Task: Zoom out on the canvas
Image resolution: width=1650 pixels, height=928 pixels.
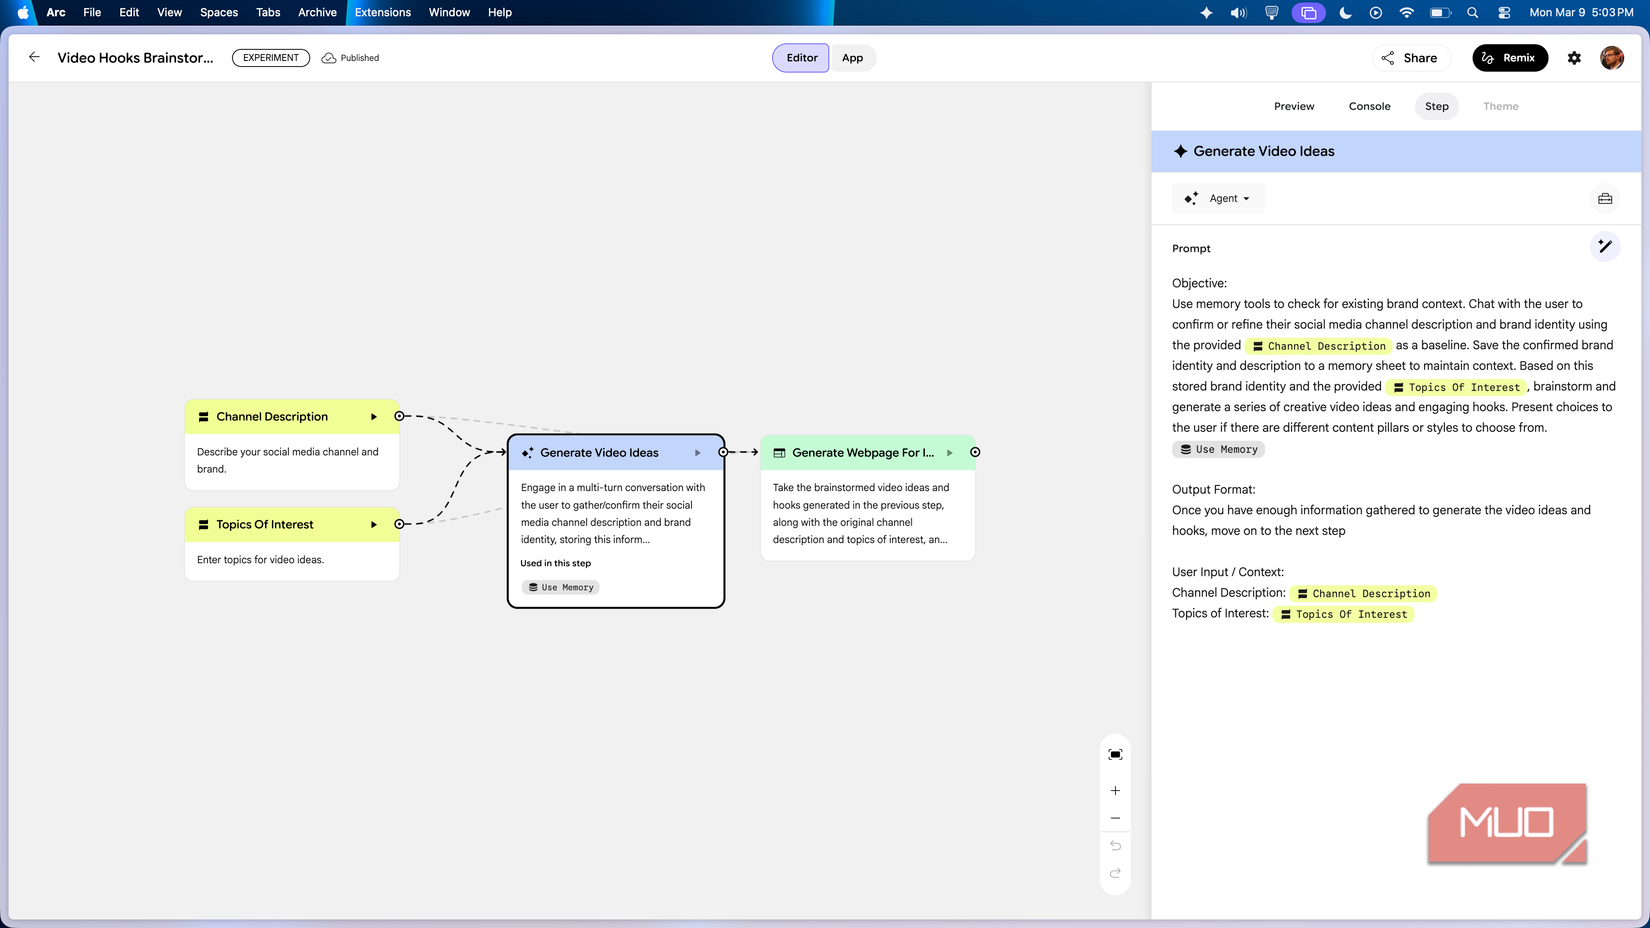Action: (x=1115, y=818)
